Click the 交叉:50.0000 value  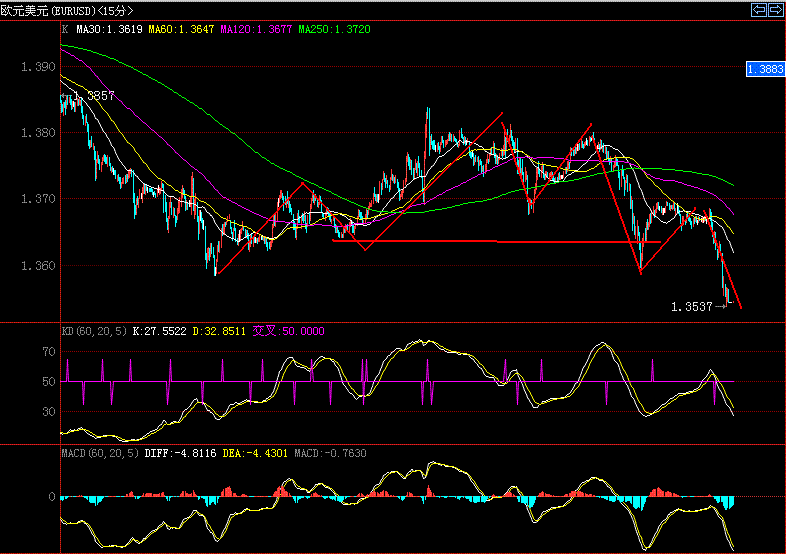(289, 331)
